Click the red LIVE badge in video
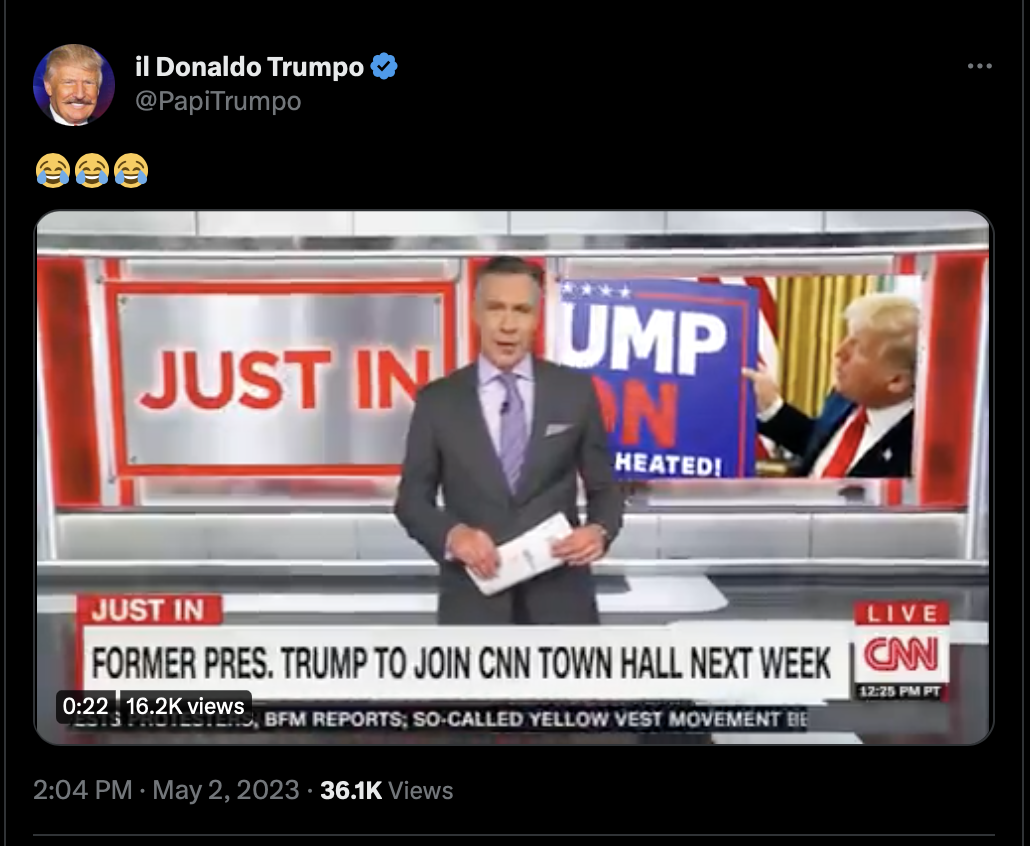 (902, 613)
